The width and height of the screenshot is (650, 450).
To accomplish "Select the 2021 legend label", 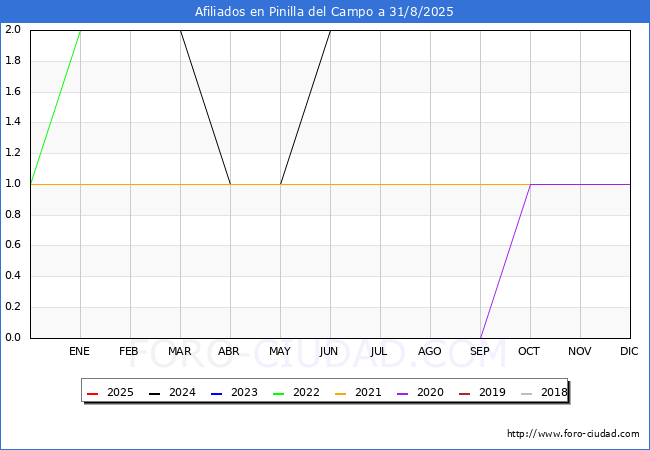I will point(368,392).
